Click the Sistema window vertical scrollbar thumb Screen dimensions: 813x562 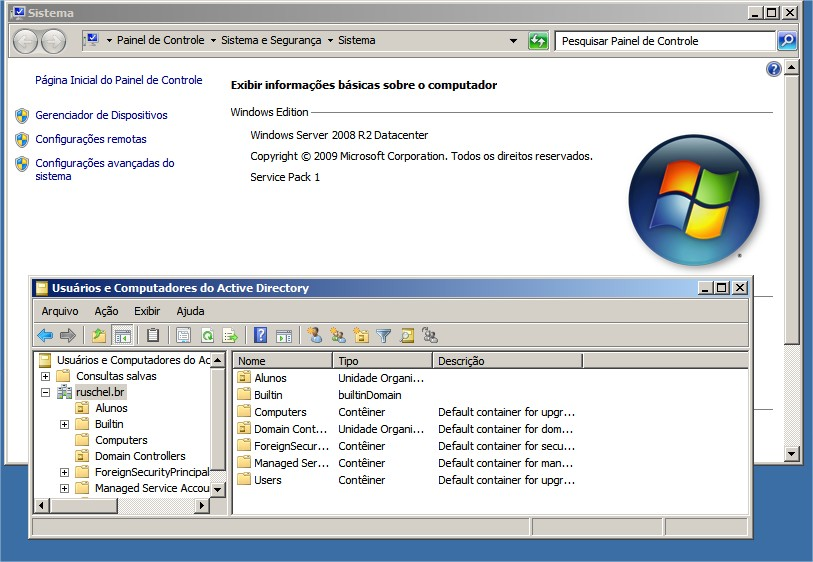(791, 209)
